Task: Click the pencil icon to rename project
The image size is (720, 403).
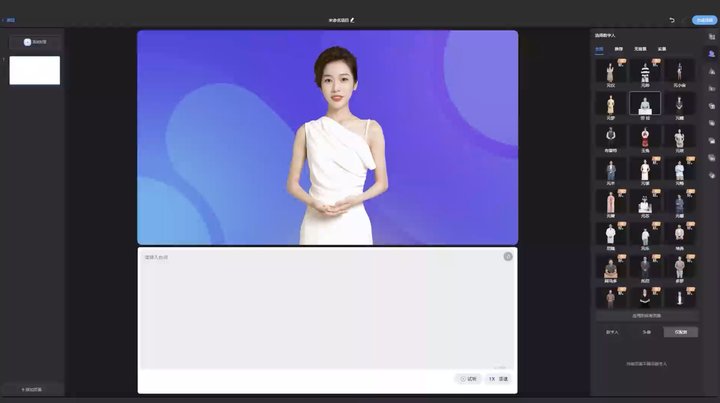Action: (352, 19)
